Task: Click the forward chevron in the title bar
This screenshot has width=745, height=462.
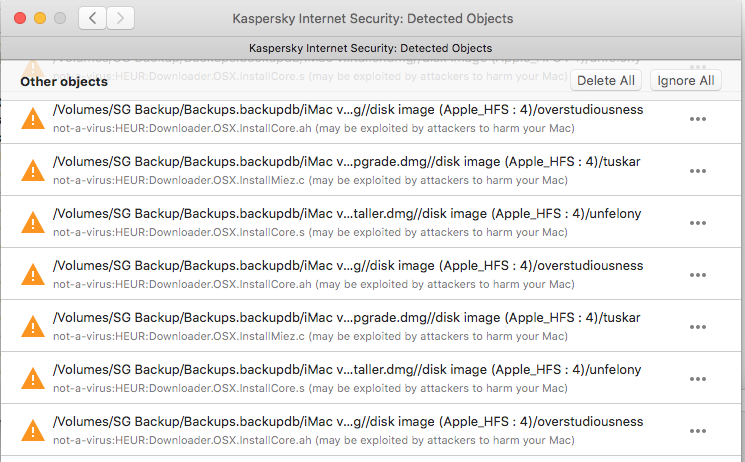Action: point(121,18)
